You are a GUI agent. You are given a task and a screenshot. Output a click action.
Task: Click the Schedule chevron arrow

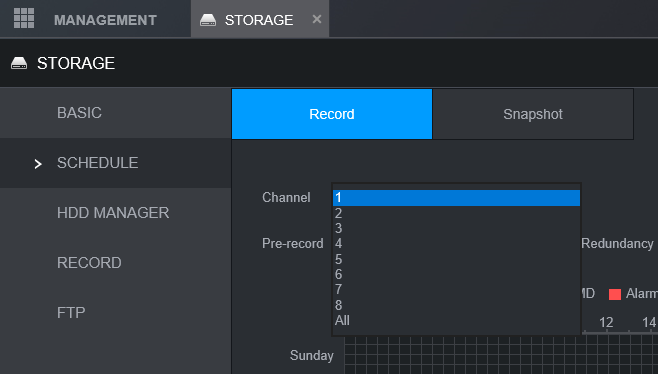pos(38,164)
